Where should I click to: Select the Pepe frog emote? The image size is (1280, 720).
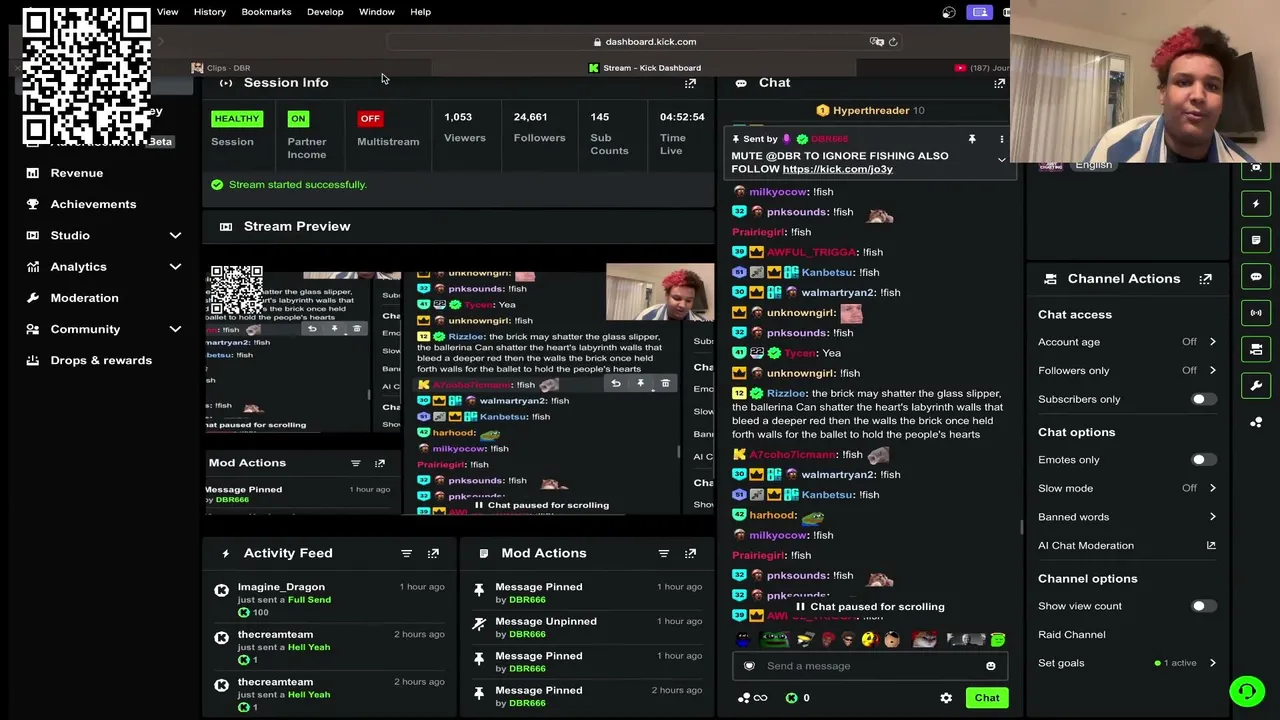tap(774, 640)
